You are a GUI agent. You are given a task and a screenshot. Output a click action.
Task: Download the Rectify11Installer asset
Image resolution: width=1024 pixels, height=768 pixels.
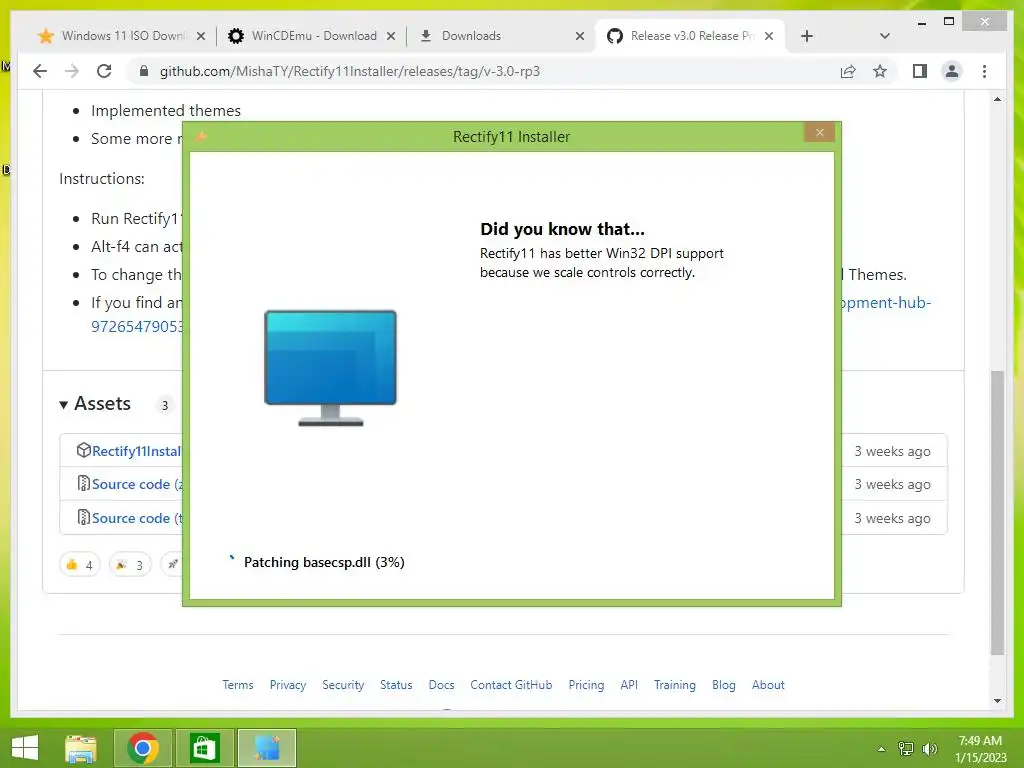coord(136,451)
